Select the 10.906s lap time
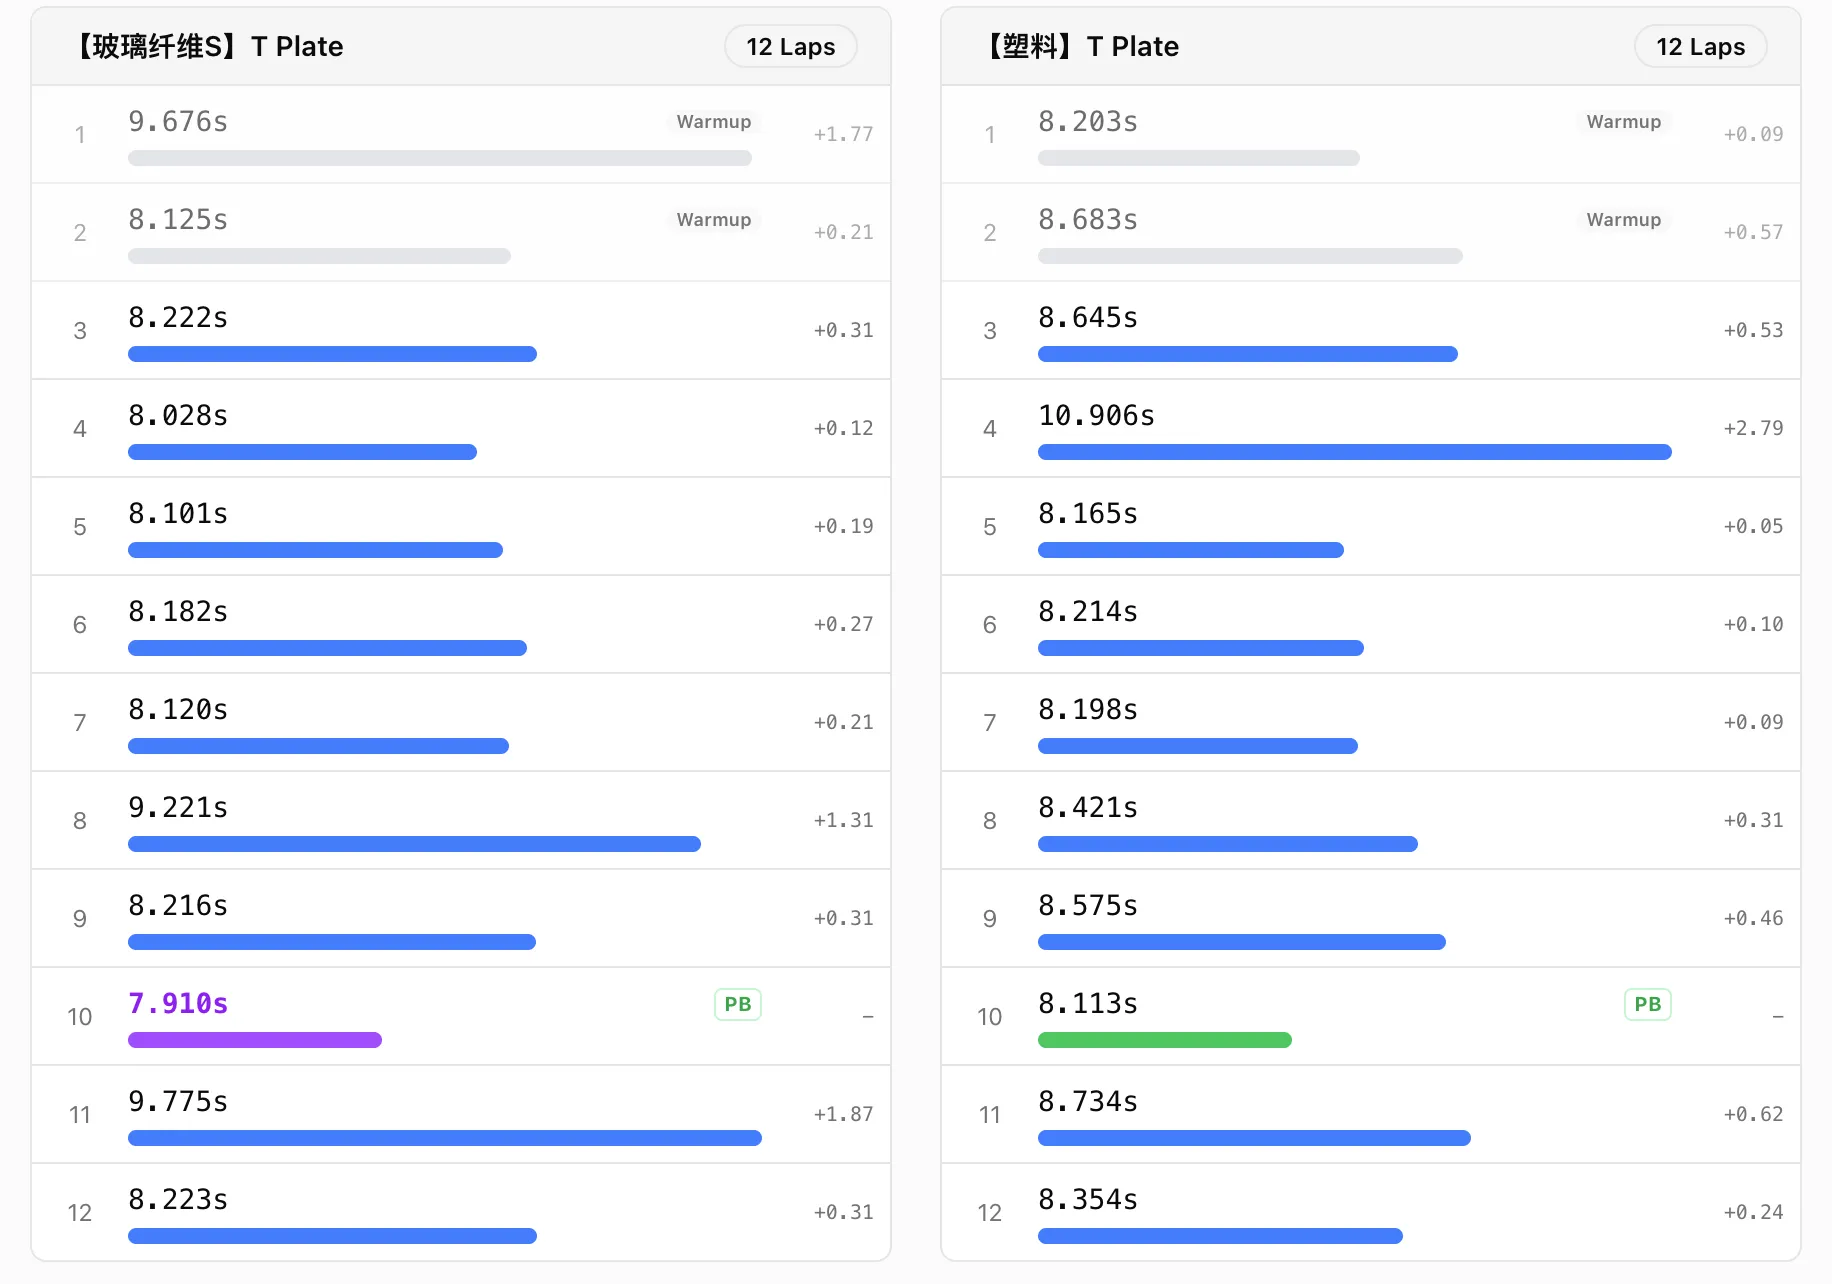1832x1284 pixels. pyautogui.click(x=1096, y=416)
